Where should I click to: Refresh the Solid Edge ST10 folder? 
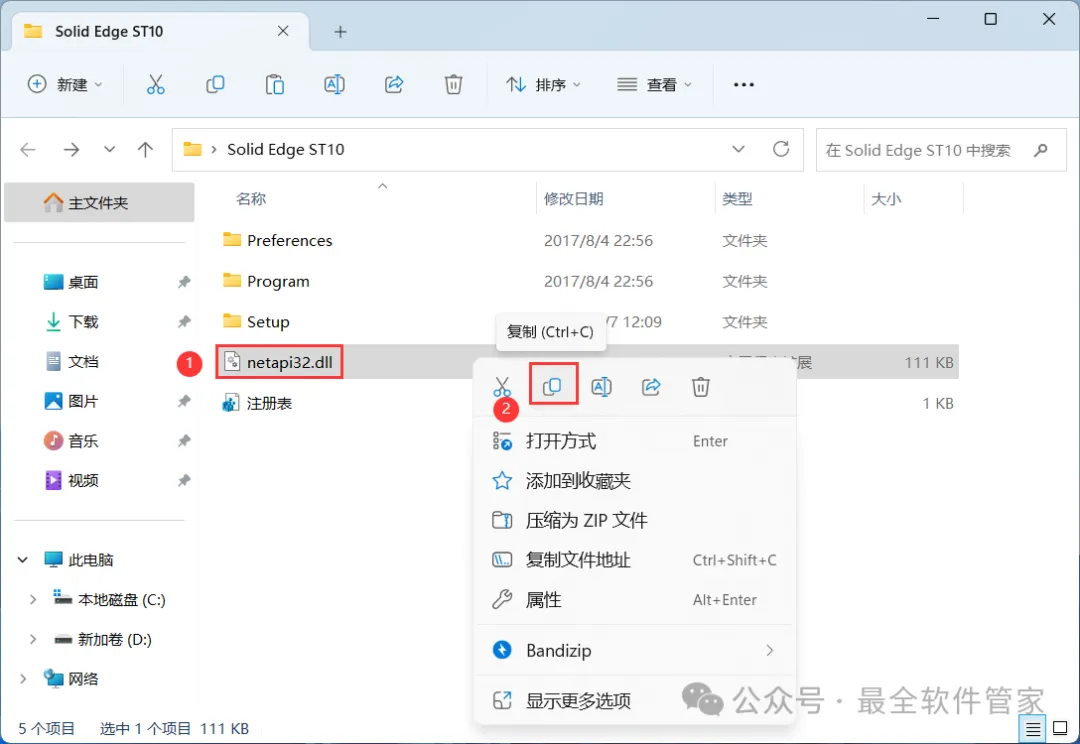click(x=780, y=149)
